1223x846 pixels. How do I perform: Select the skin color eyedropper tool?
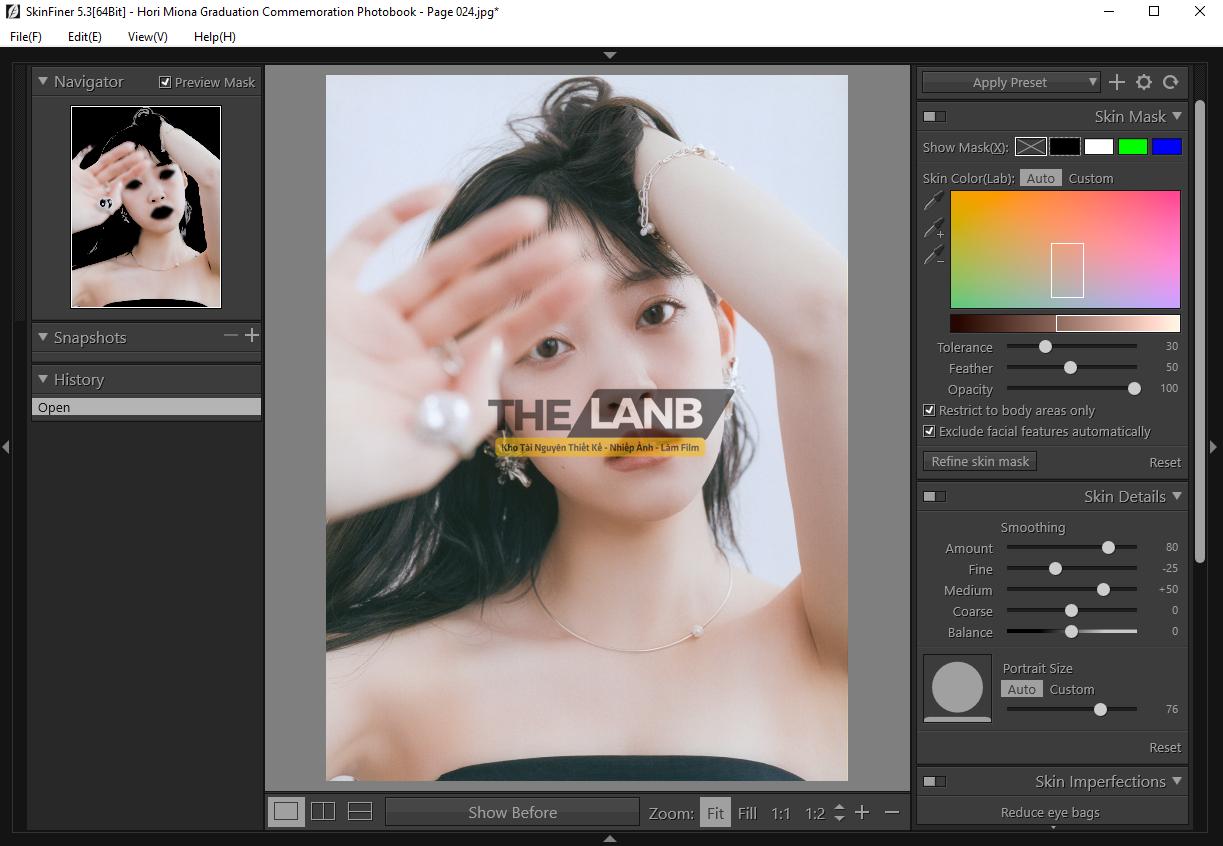tap(934, 201)
